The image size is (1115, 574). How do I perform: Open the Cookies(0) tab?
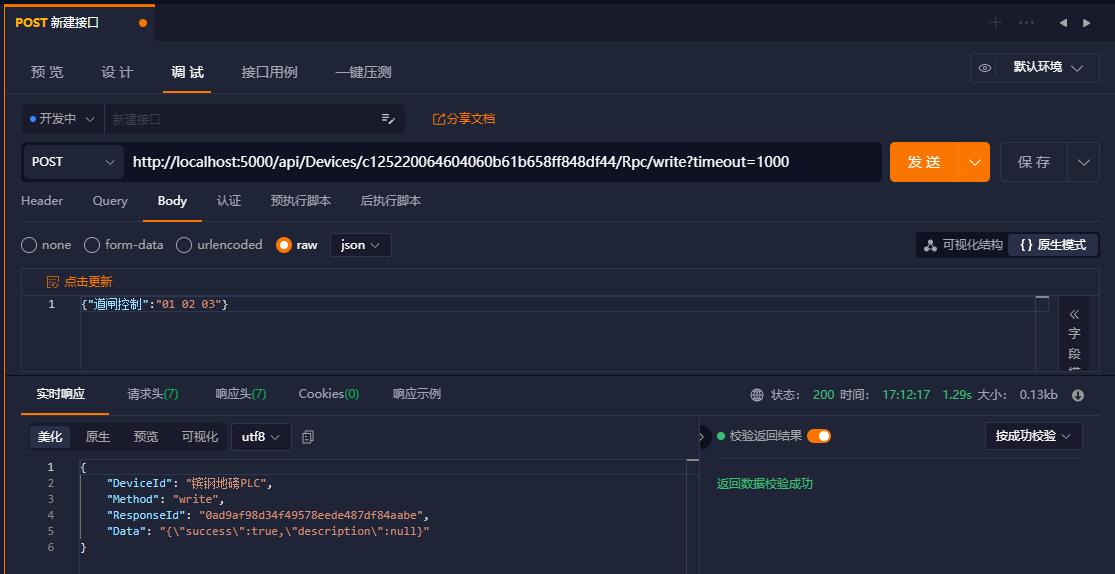(329, 394)
